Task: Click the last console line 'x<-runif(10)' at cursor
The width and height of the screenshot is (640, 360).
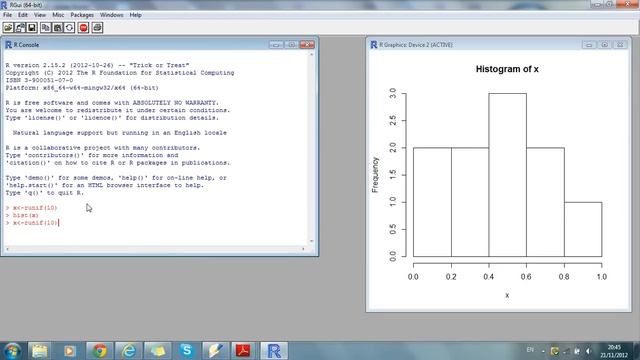Action: tap(35, 223)
